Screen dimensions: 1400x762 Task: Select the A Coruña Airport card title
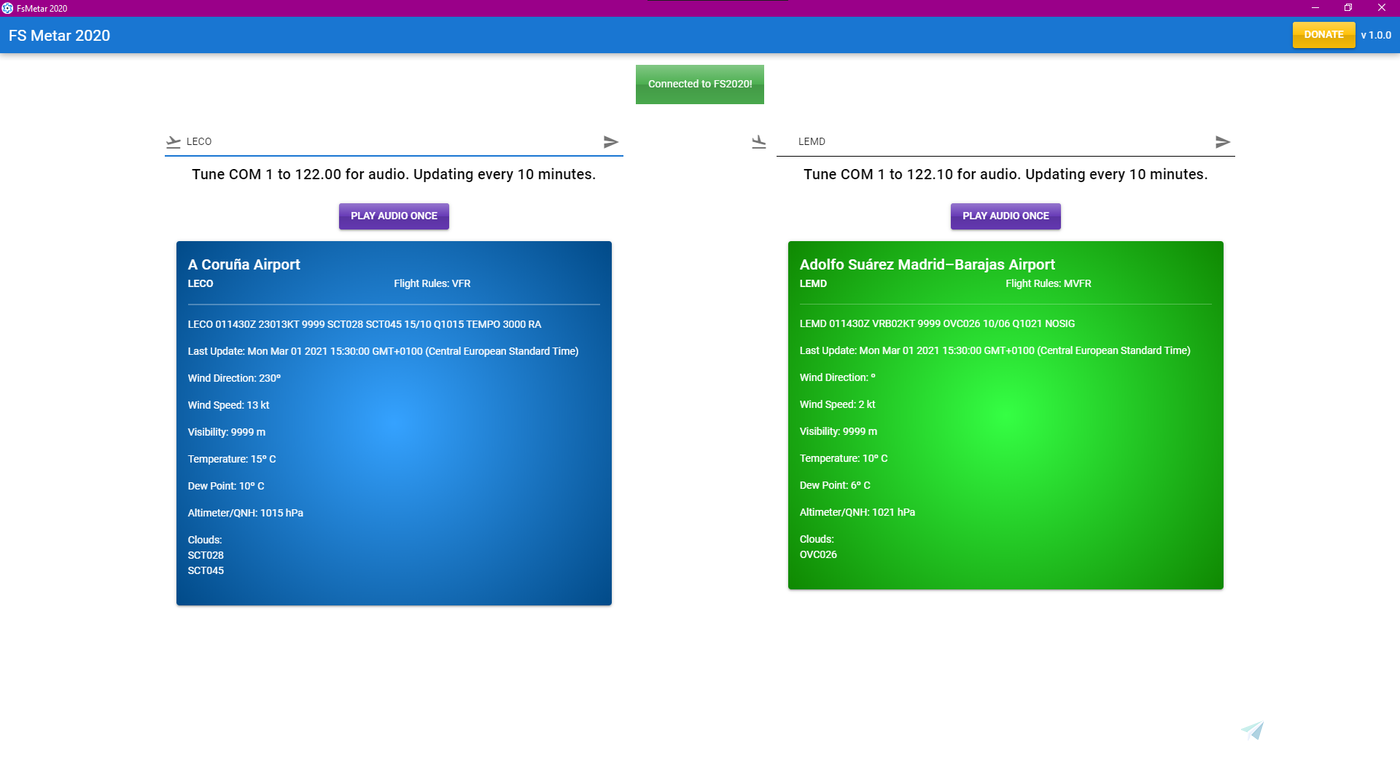(244, 265)
